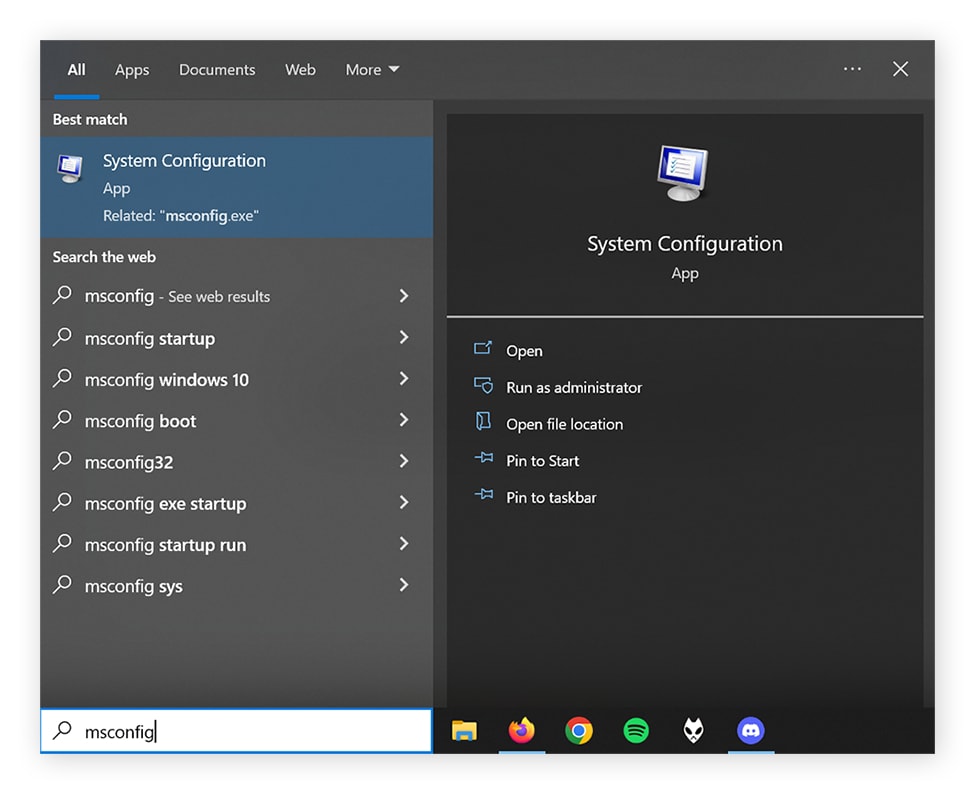Image resolution: width=974 pixels, height=794 pixels.
Task: Click the magnifier icon beside msconfig sys
Action: [x=62, y=585]
